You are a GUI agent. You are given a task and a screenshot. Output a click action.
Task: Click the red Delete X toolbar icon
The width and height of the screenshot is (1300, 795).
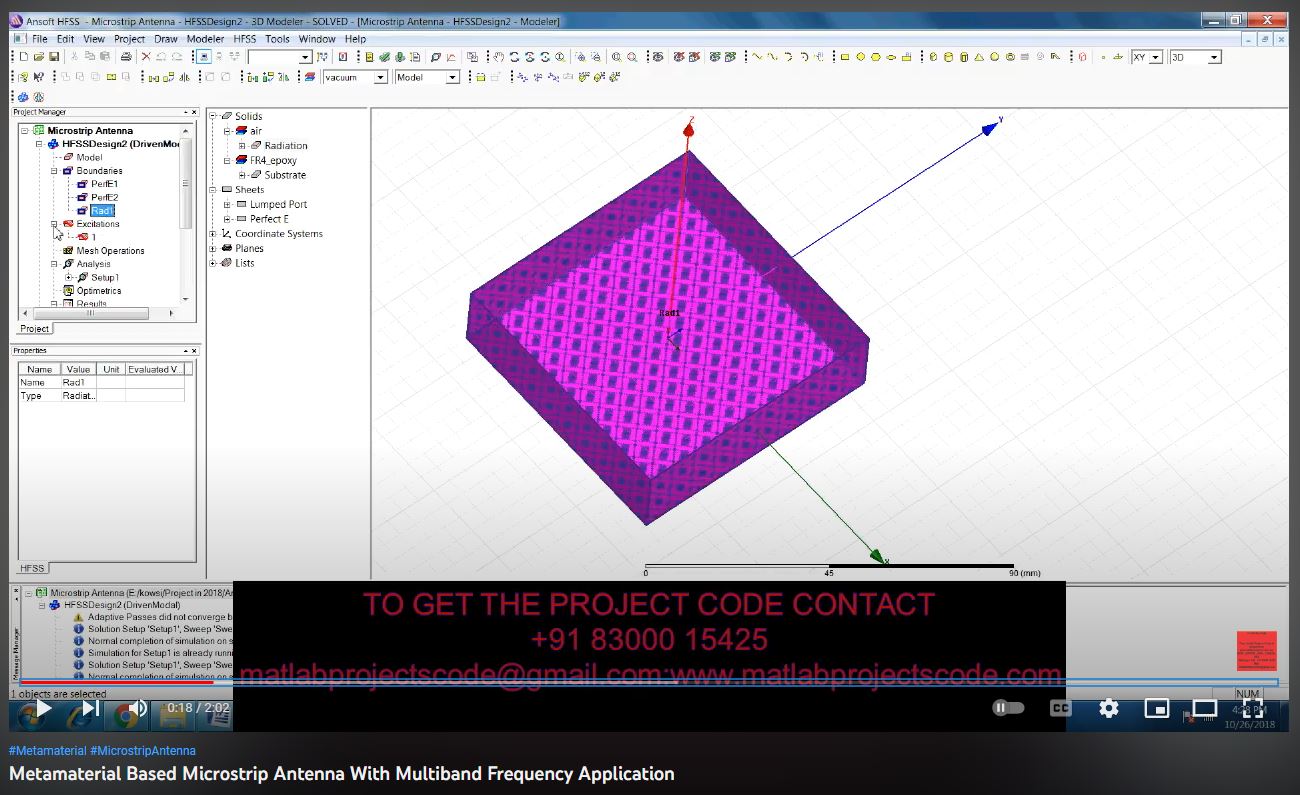(x=146, y=57)
